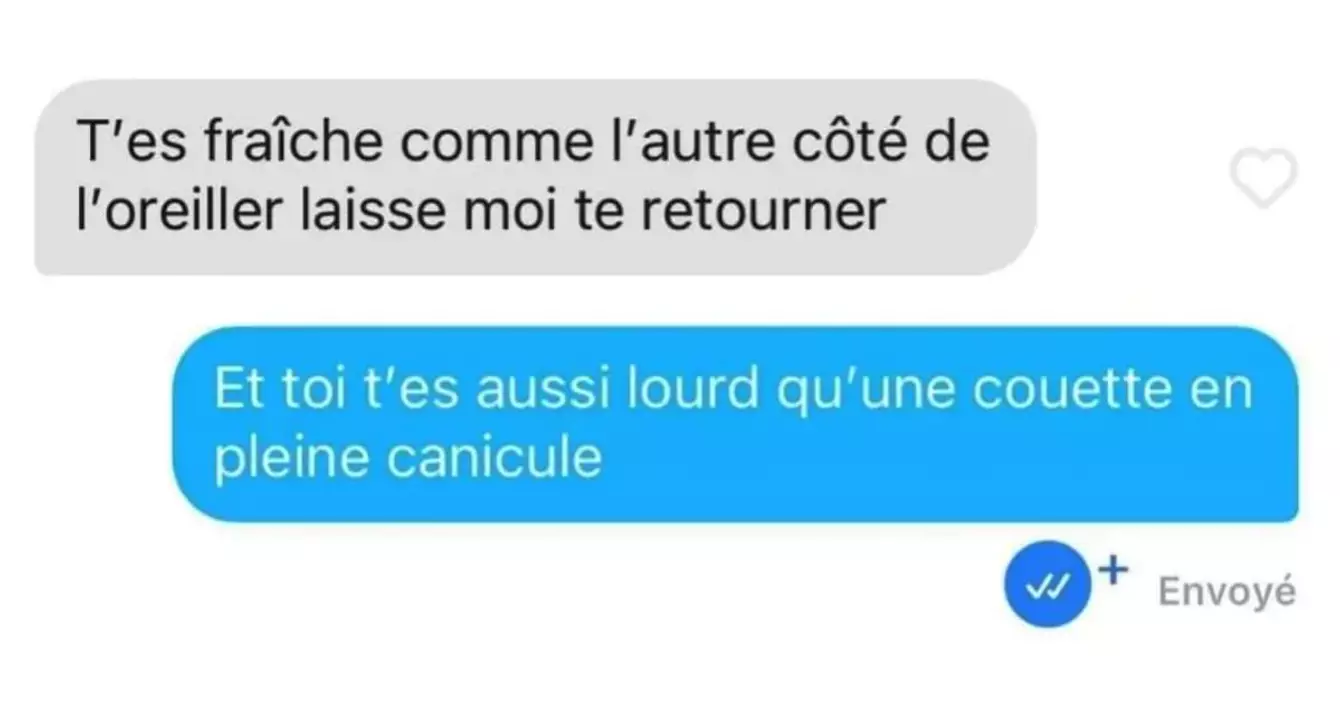Click the word 'couette' in the blue message
The height and width of the screenshot is (704, 1340).
[1090, 390]
